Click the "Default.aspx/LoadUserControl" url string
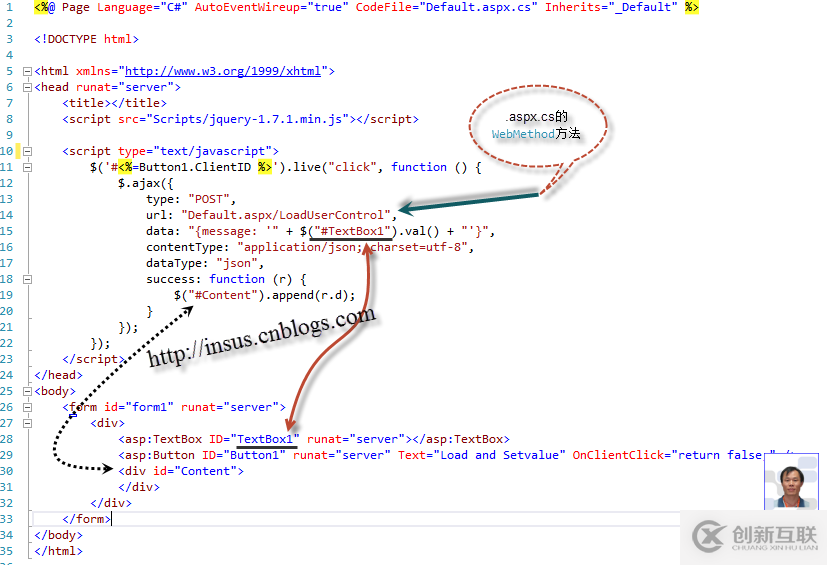Viewport: 827px width, 565px height. pyautogui.click(x=286, y=215)
